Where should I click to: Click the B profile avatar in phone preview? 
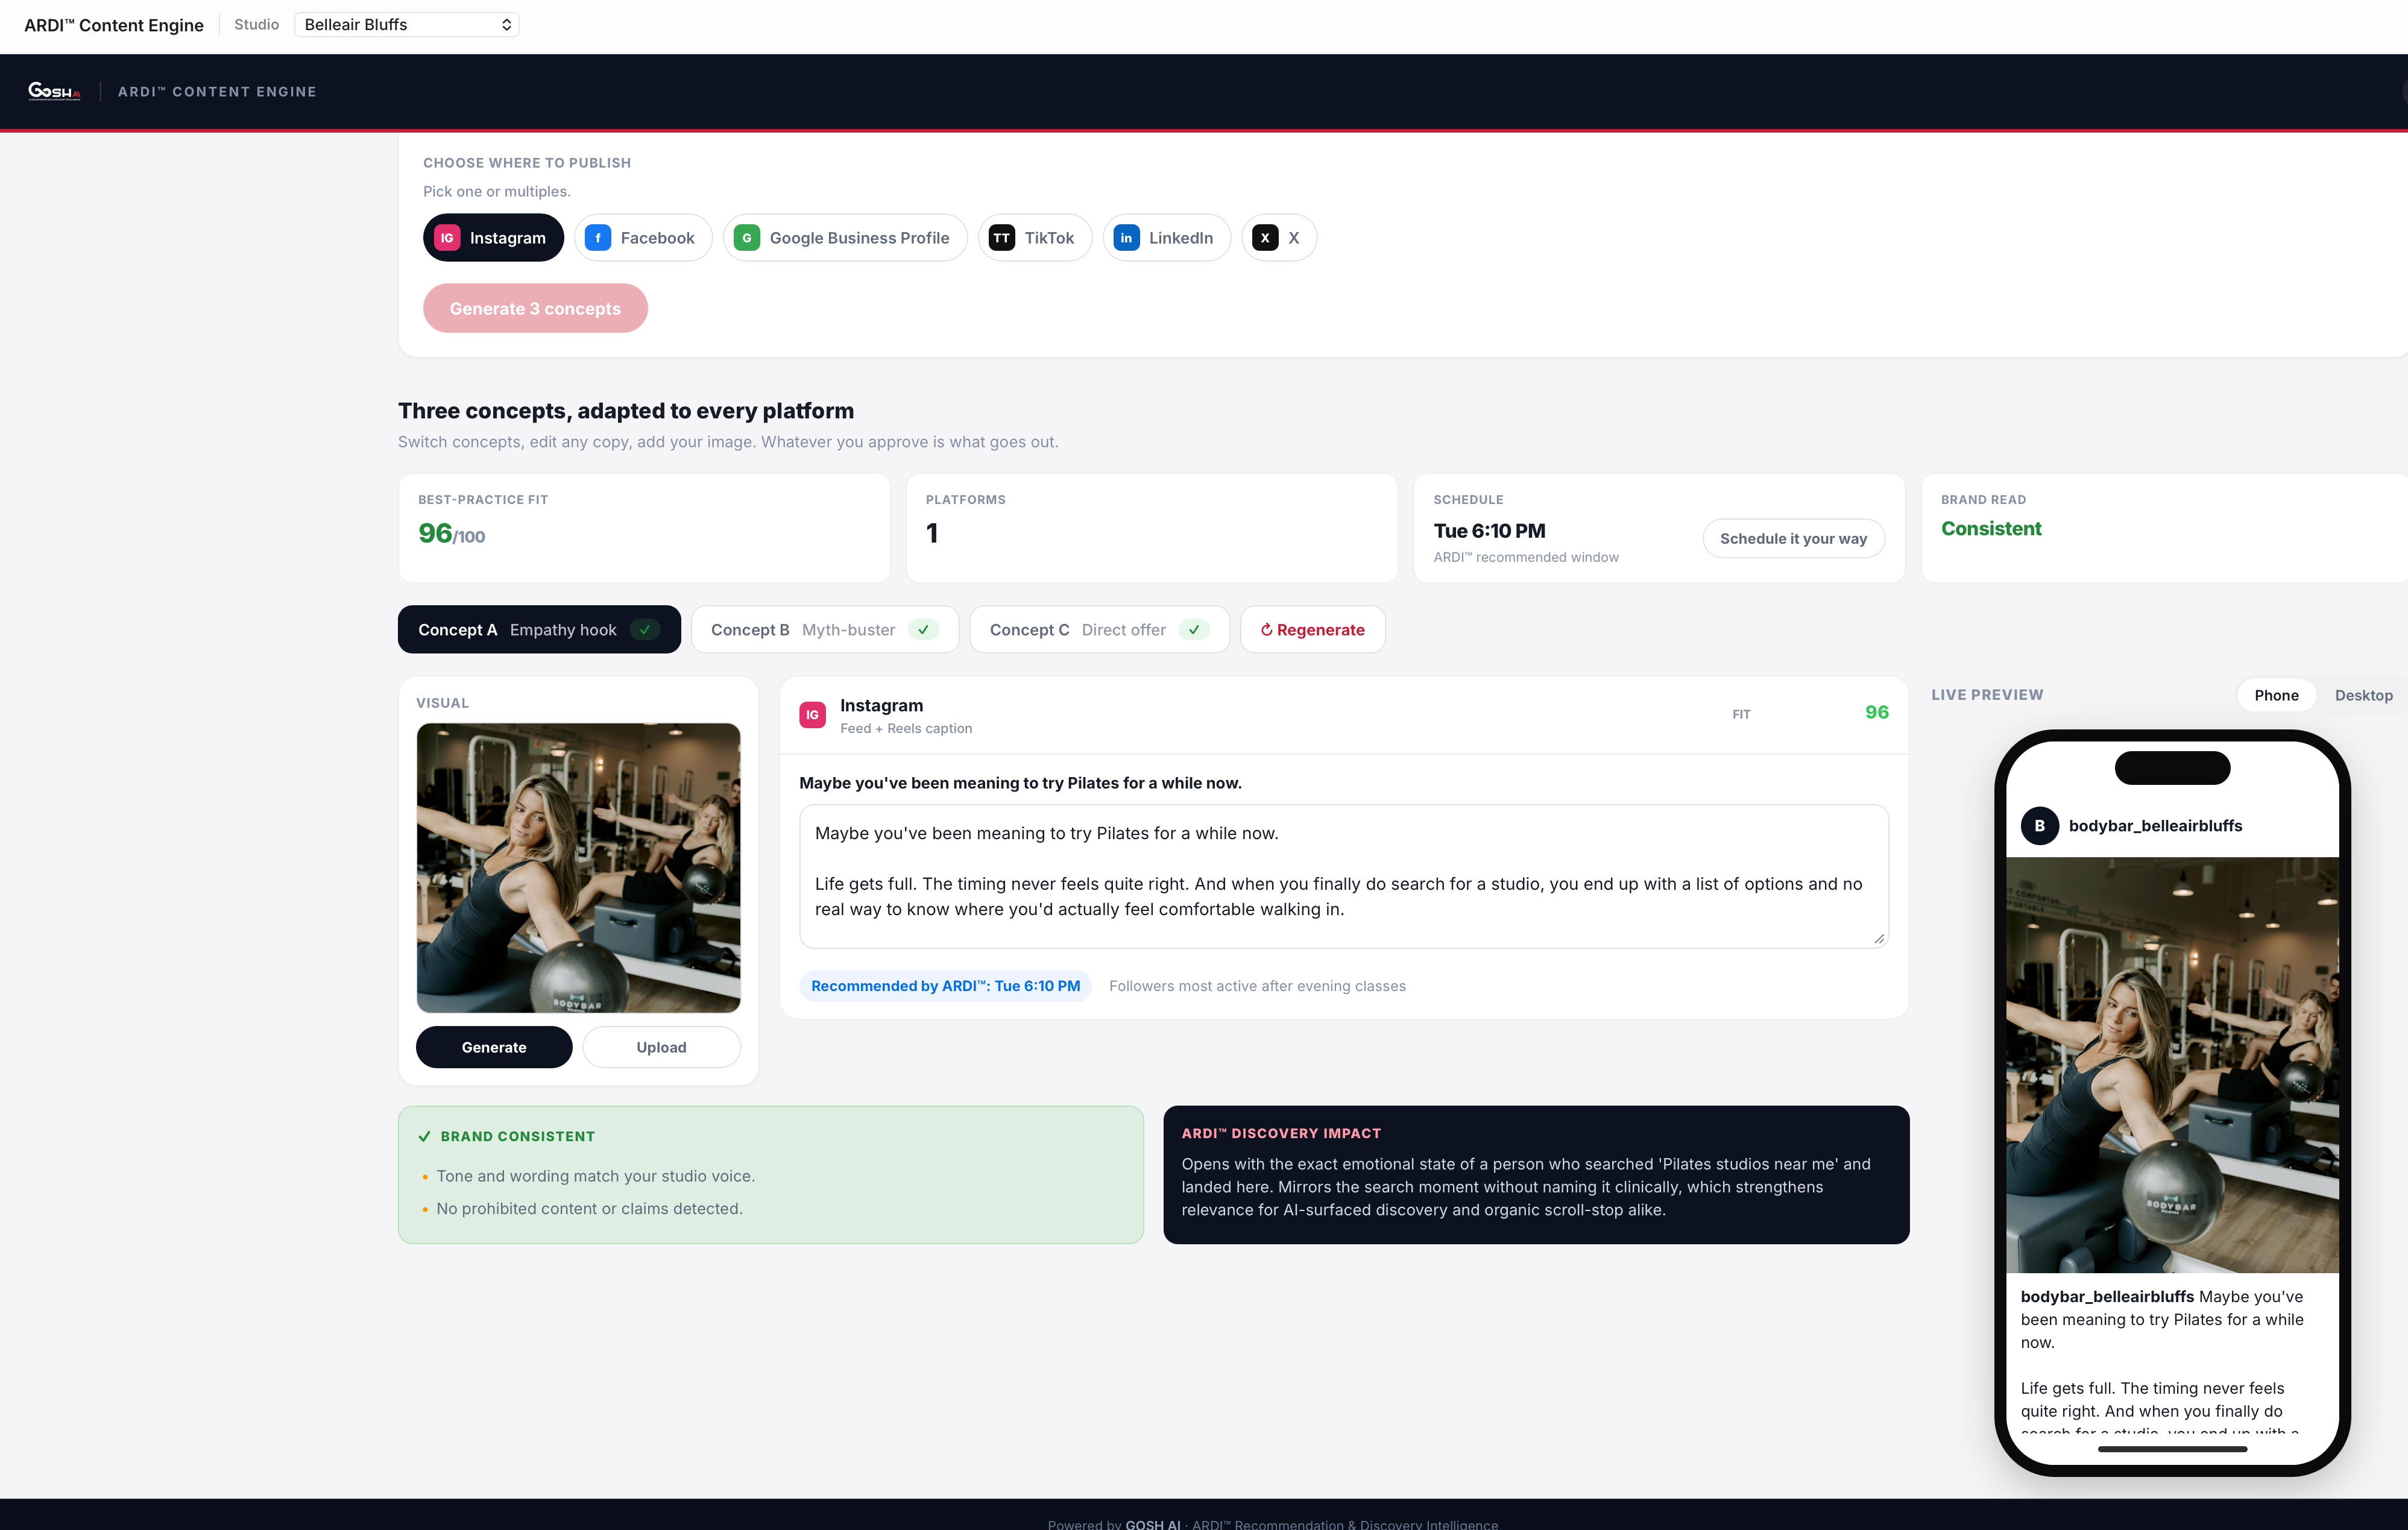[x=2039, y=825]
